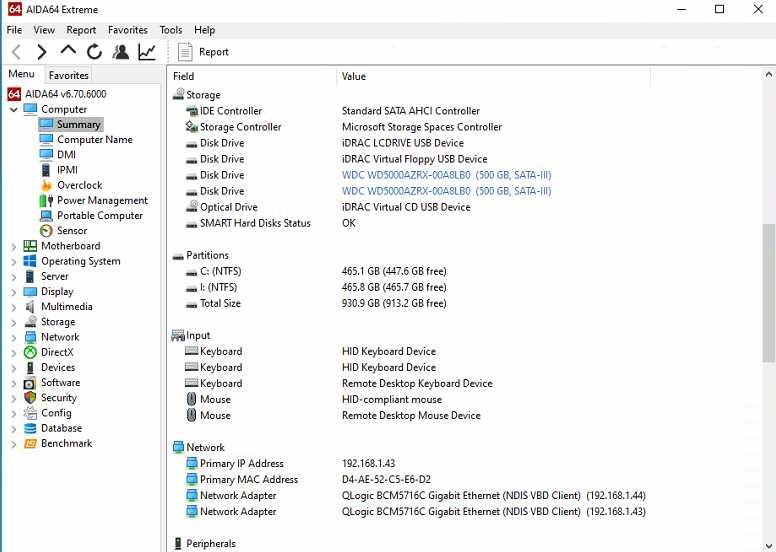Refresh the current page
The height and width of the screenshot is (552, 776).
[x=94, y=51]
